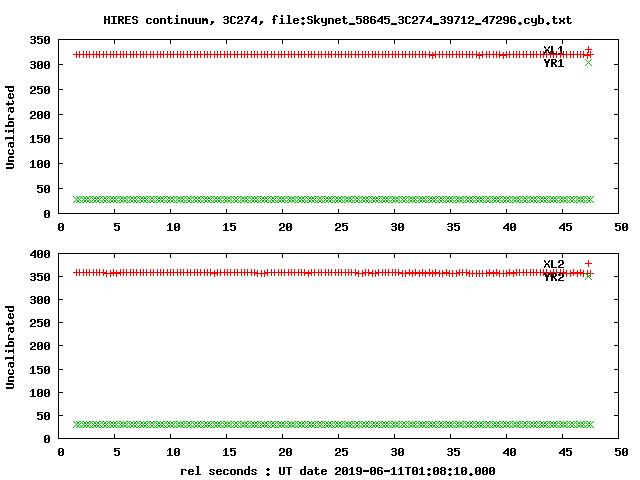
Task: Click the x-axis tick 45 under bottom plot
Action: click(x=565, y=452)
